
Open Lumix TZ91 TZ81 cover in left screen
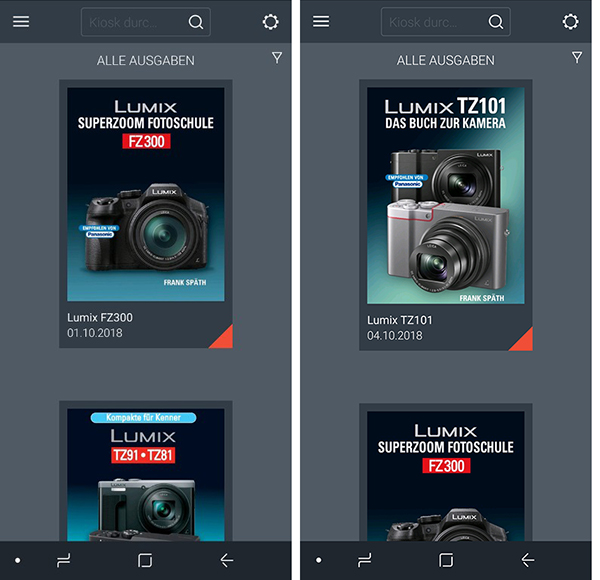coord(146,475)
